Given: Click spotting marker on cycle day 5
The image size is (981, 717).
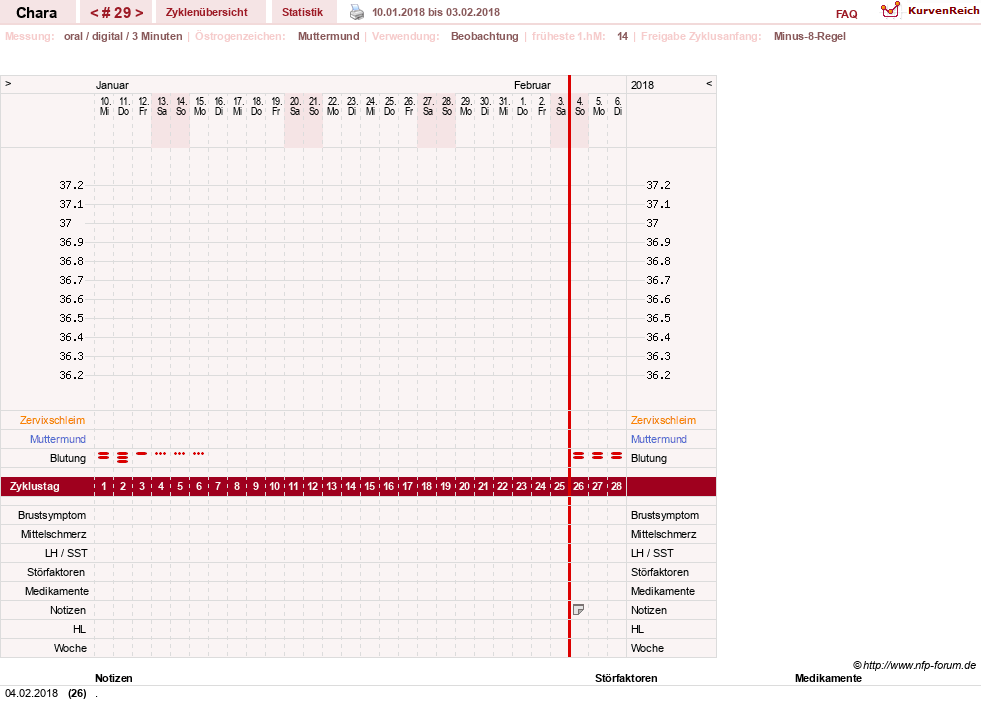Looking at the screenshot, I should tap(180, 454).
